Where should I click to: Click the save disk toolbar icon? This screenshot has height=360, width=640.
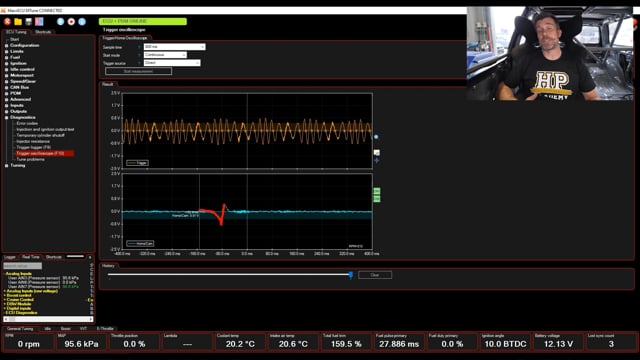[29, 22]
